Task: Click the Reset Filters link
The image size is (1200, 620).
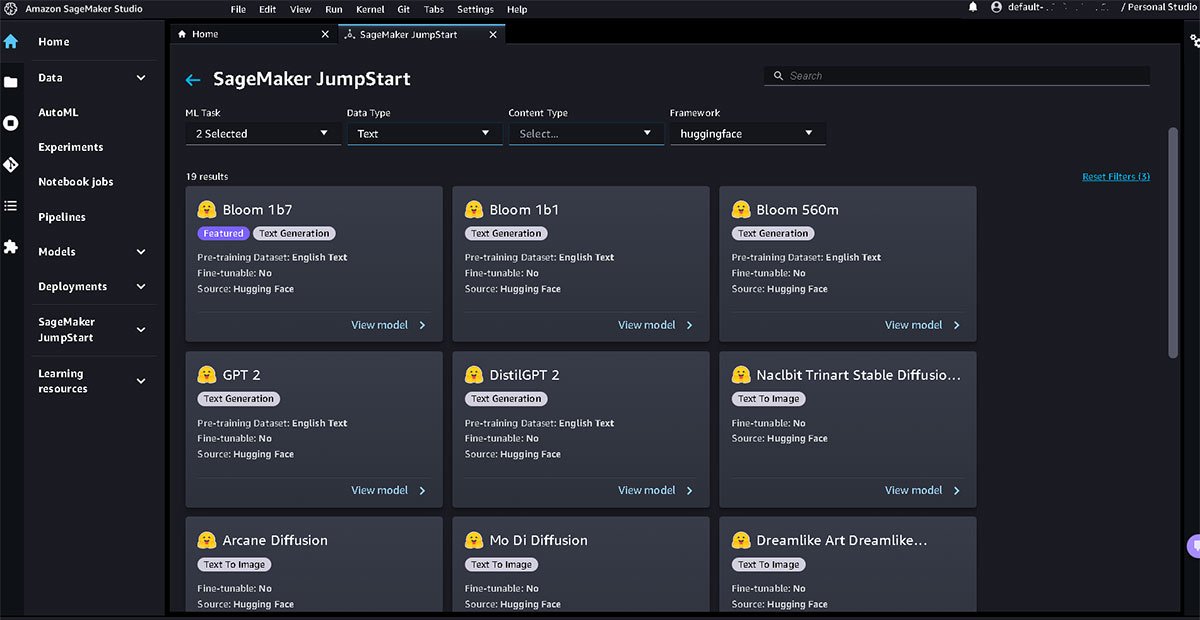Action: point(1115,177)
